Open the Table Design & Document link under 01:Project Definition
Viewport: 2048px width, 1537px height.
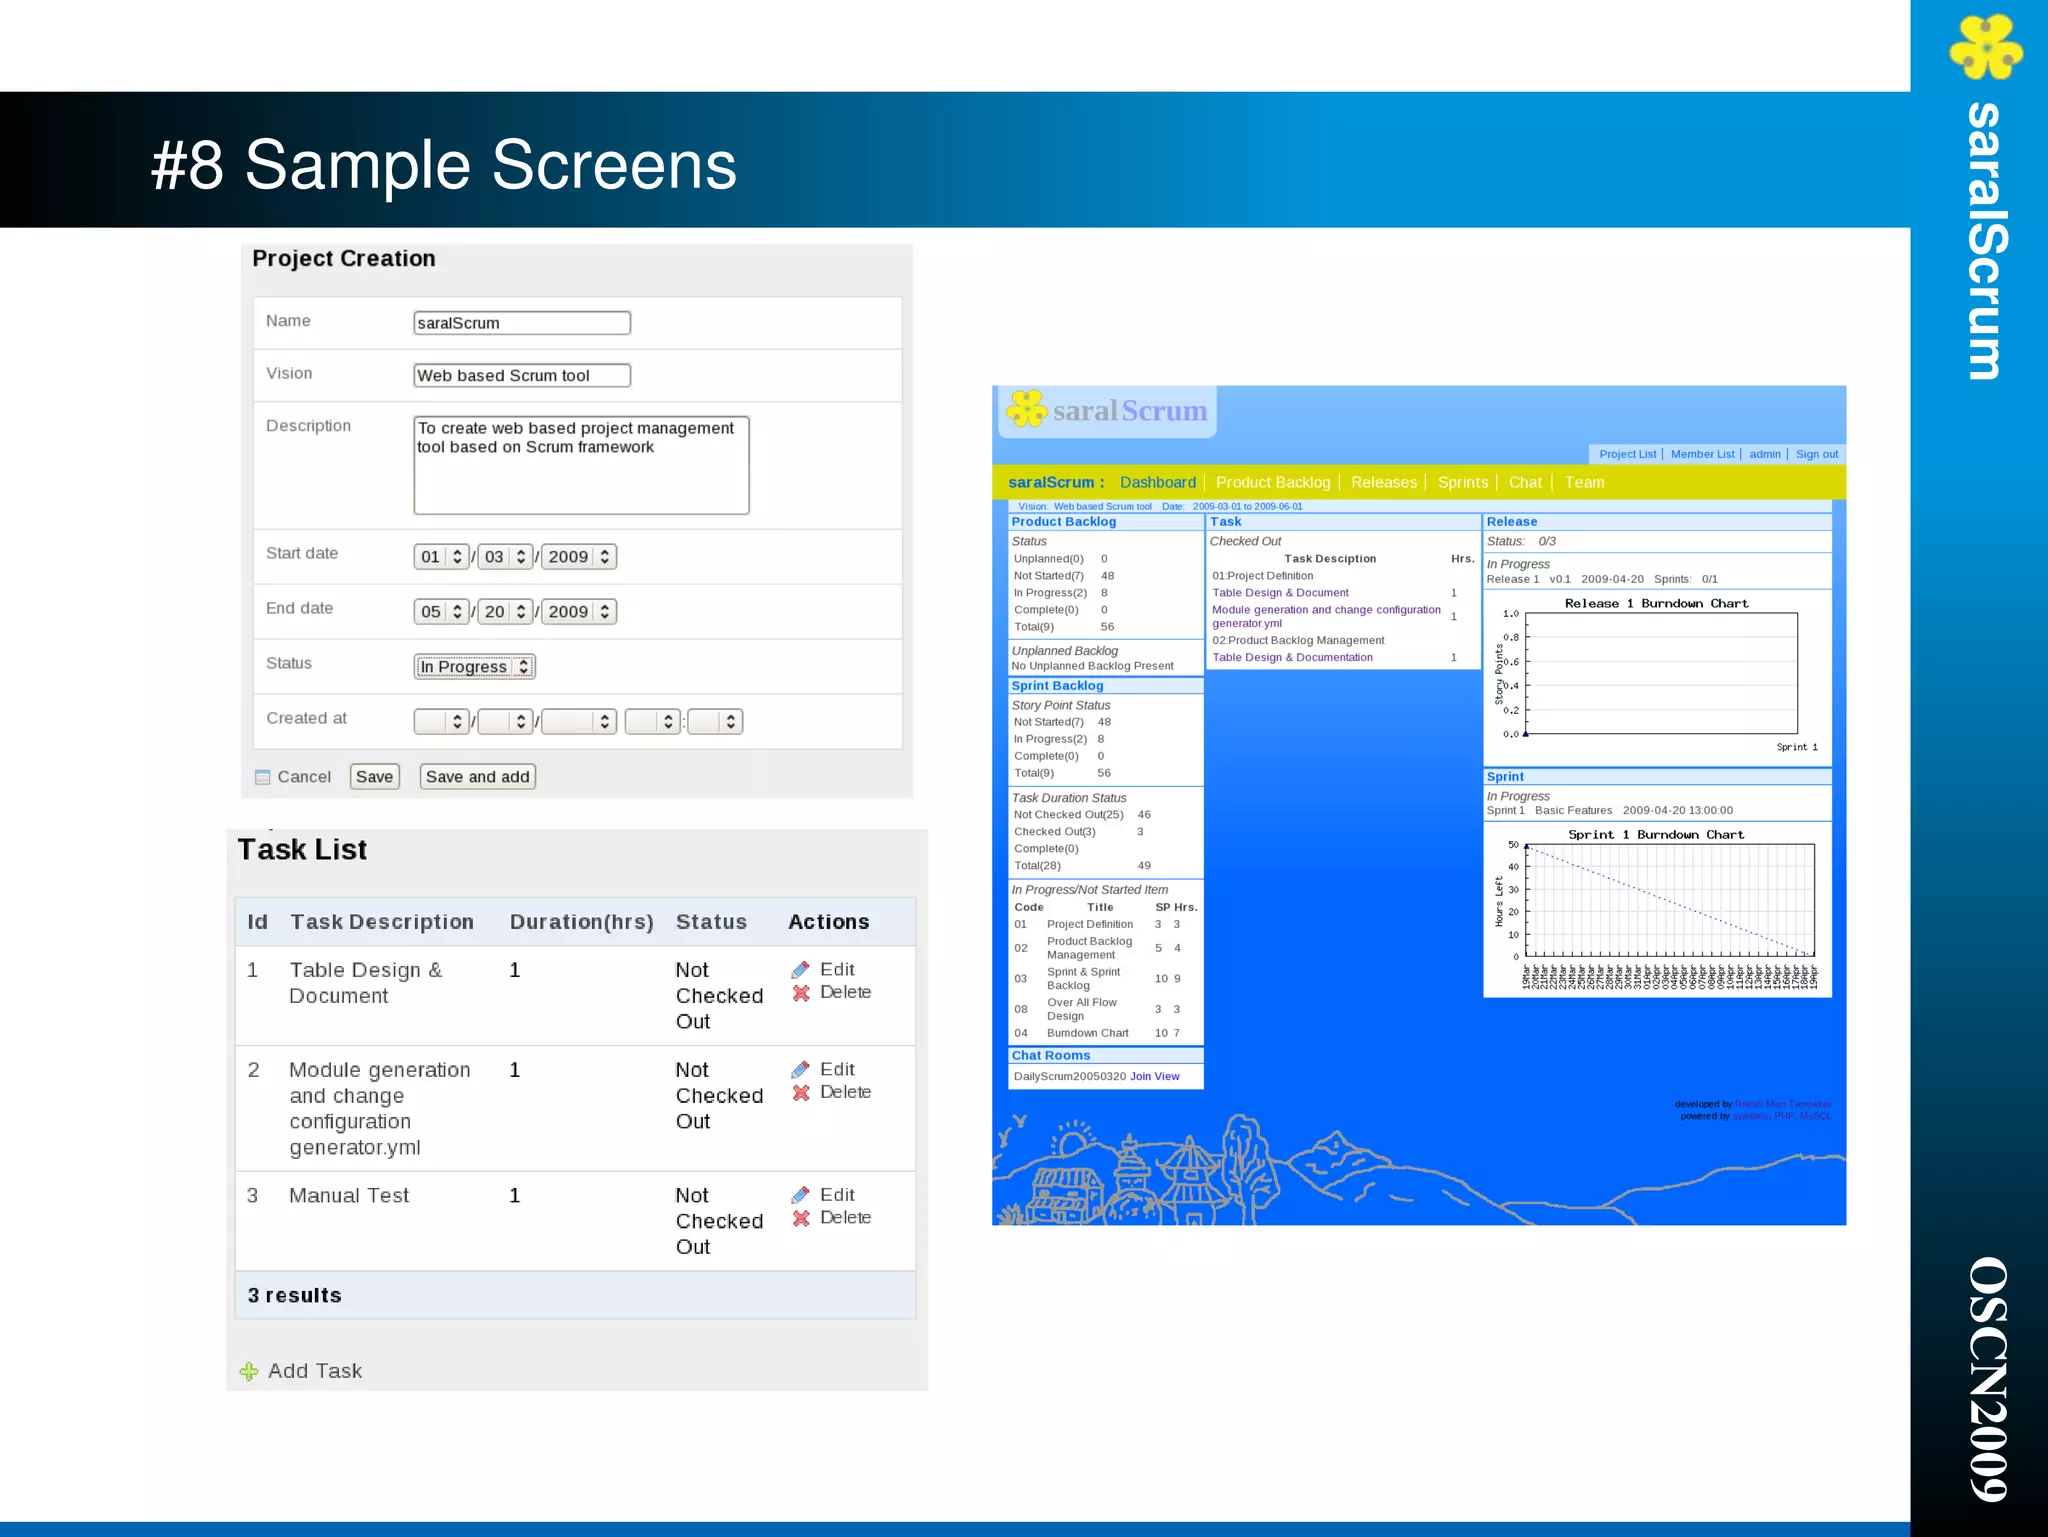pos(1280,593)
